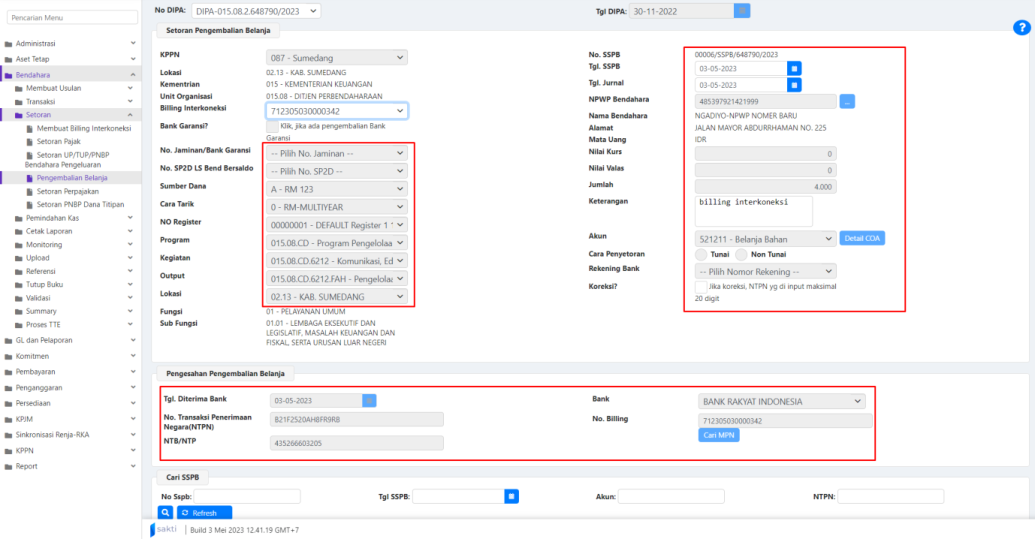
Task: Open calendar icon in Tgl SSPB search field
Action: point(511,496)
